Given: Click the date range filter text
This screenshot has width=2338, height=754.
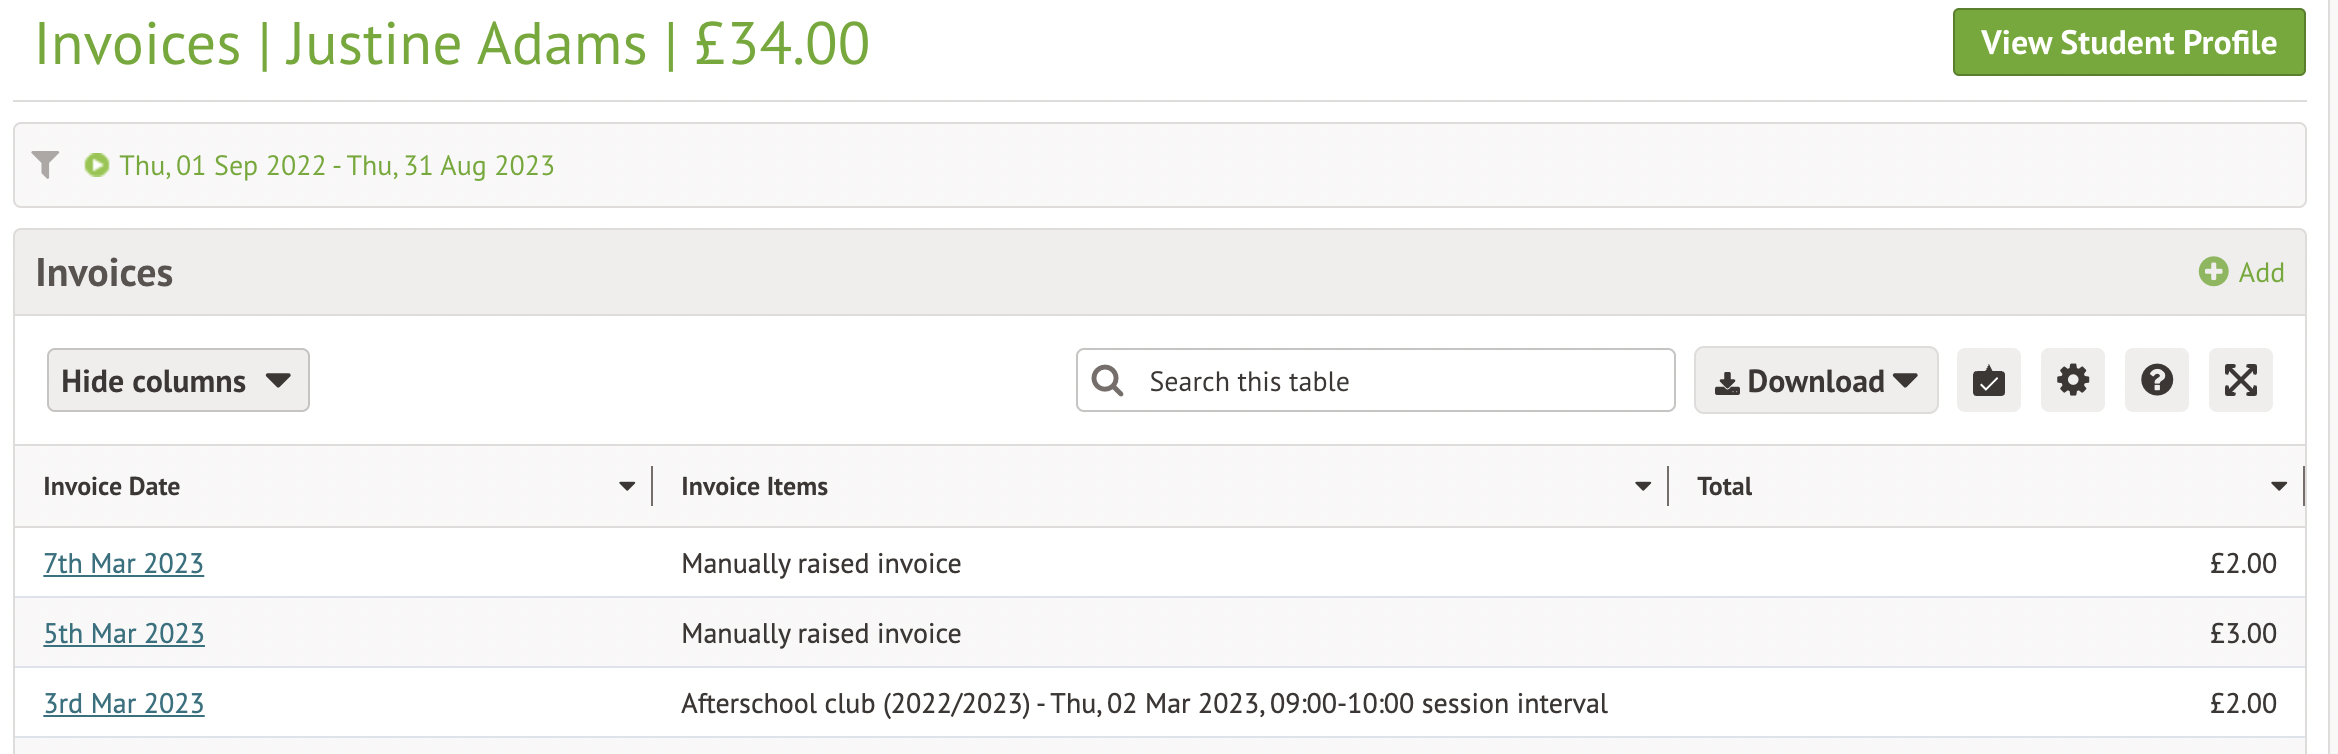Looking at the screenshot, I should click(337, 166).
